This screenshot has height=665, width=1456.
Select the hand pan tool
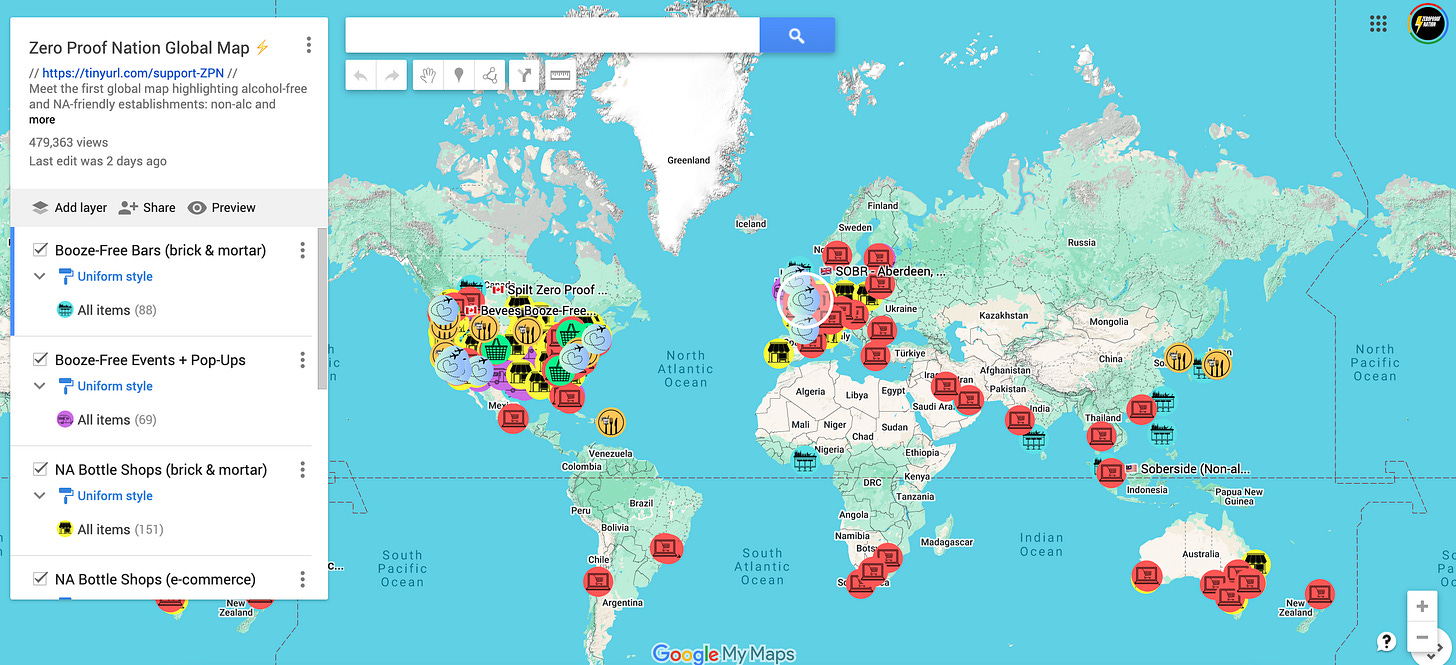pos(428,75)
